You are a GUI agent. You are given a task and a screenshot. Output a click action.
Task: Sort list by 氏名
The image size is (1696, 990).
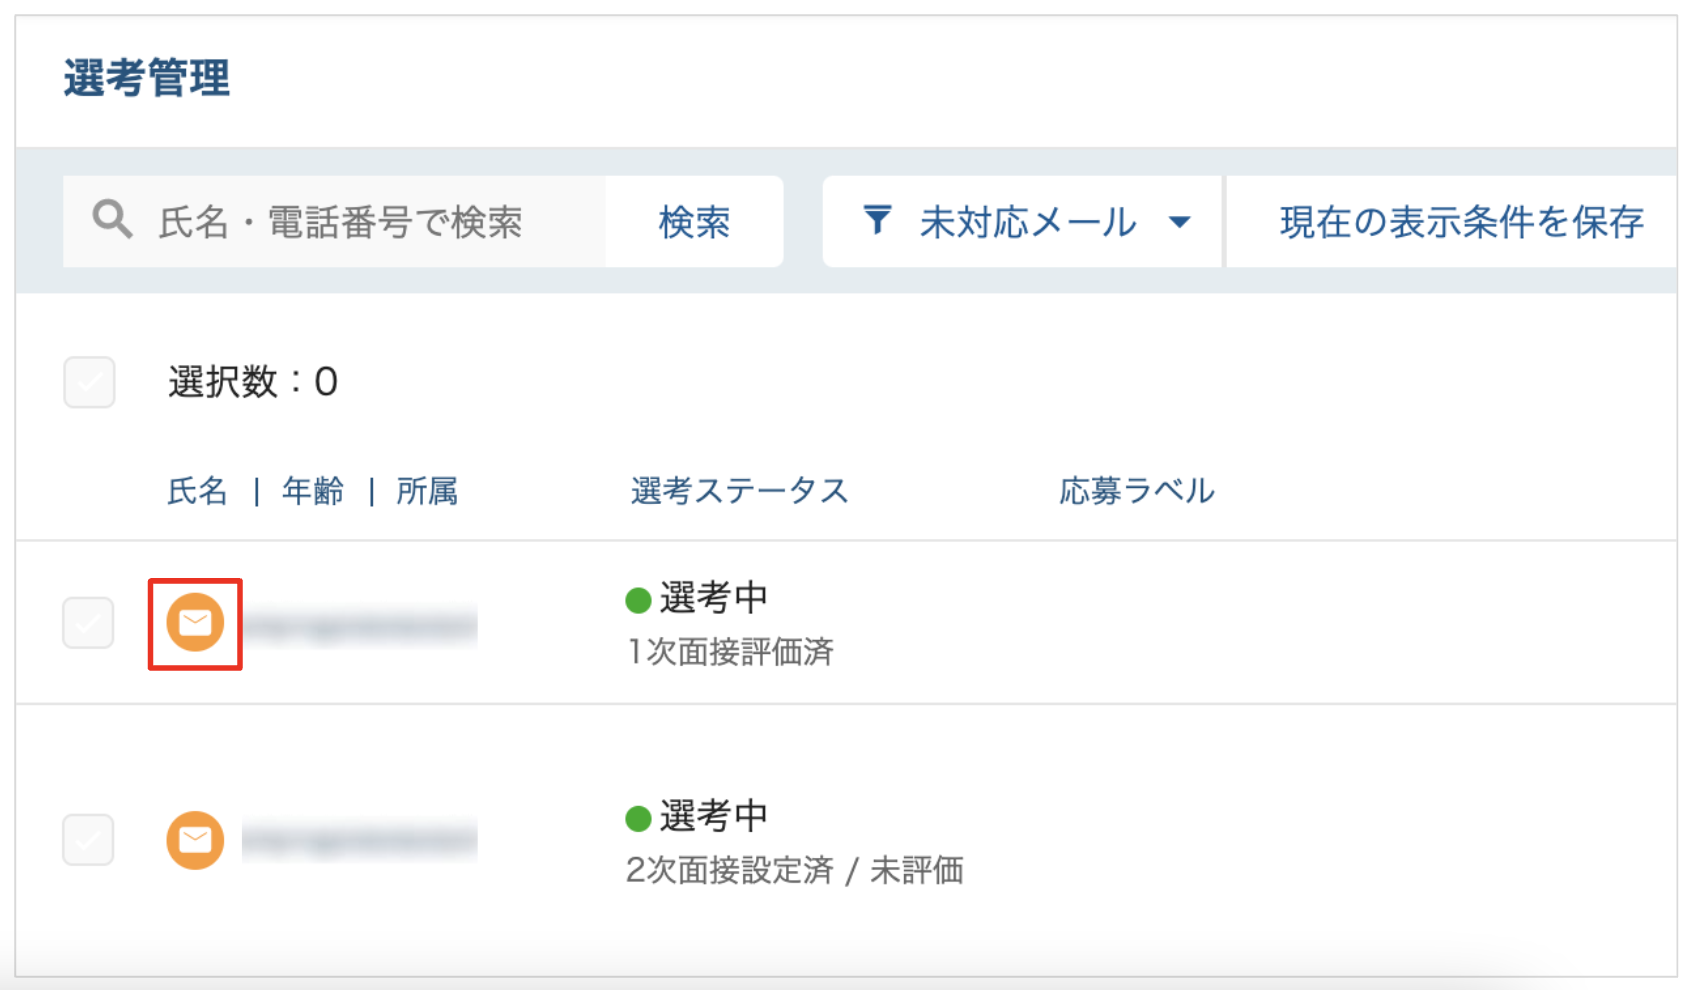[x=197, y=491]
